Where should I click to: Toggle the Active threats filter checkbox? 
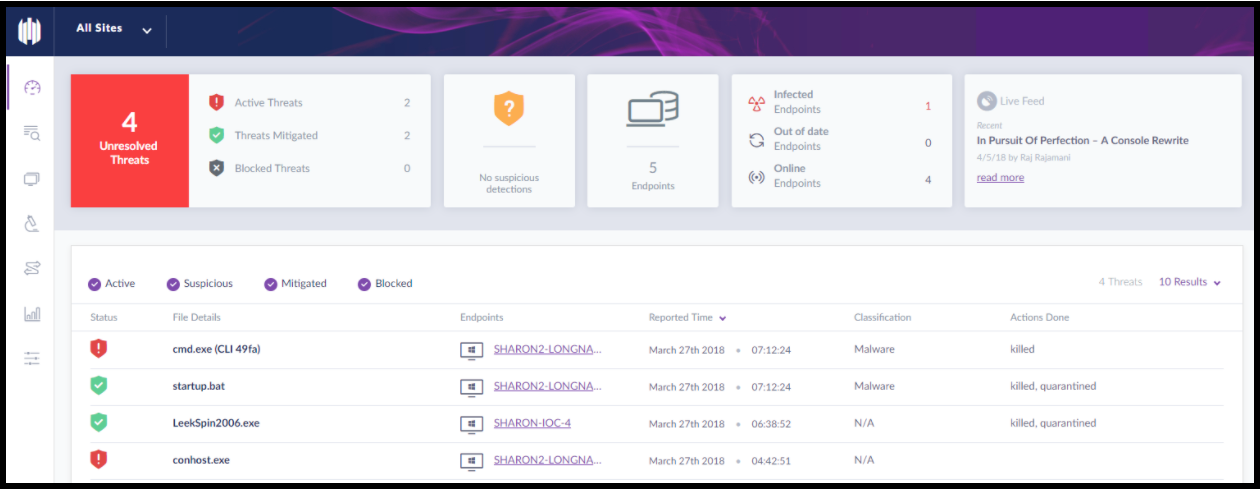coord(95,284)
